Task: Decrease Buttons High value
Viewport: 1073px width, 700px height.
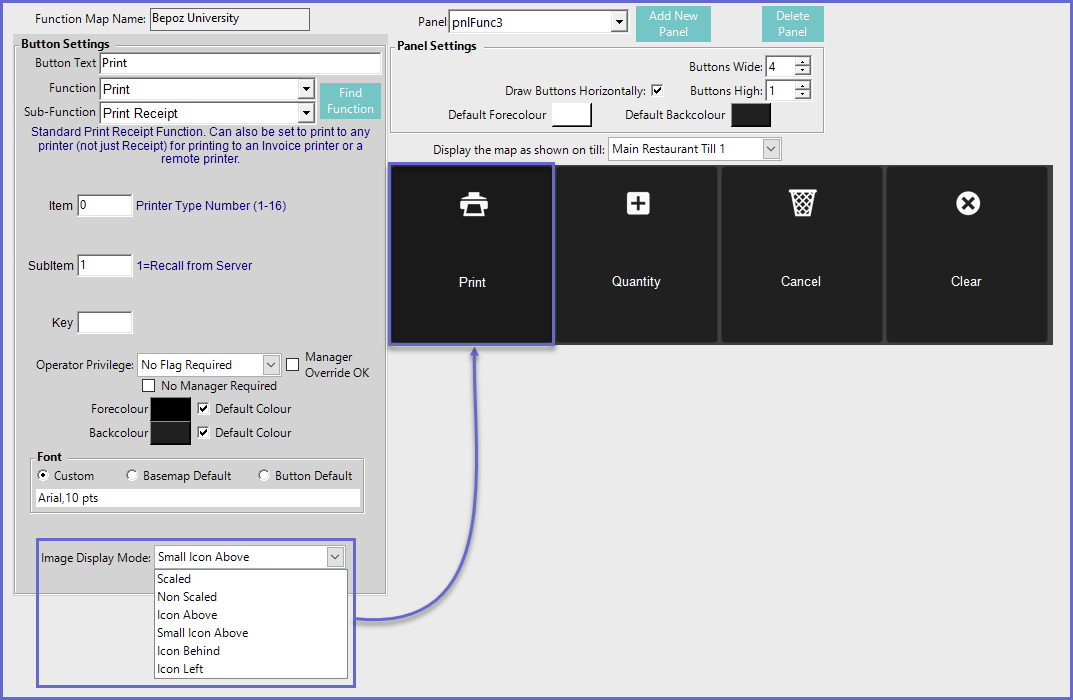Action: pyautogui.click(x=803, y=94)
